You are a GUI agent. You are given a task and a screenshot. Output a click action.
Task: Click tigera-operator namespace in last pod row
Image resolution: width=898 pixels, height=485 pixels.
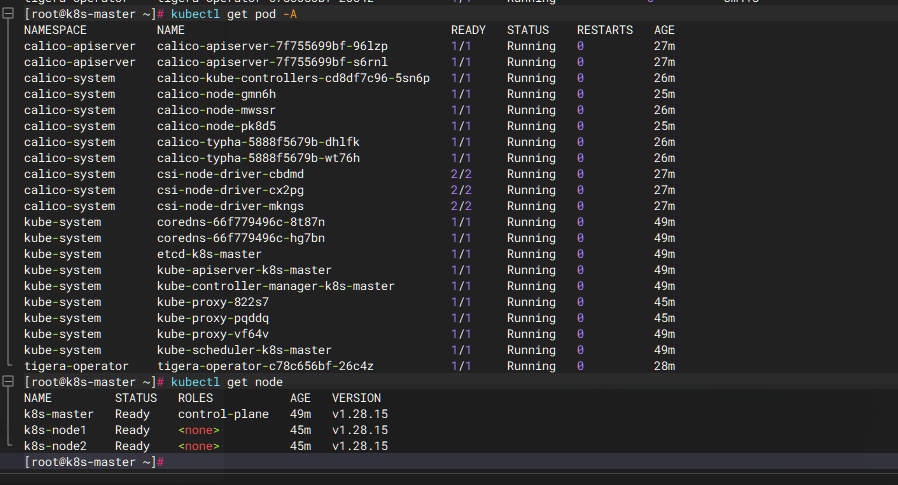point(76,366)
